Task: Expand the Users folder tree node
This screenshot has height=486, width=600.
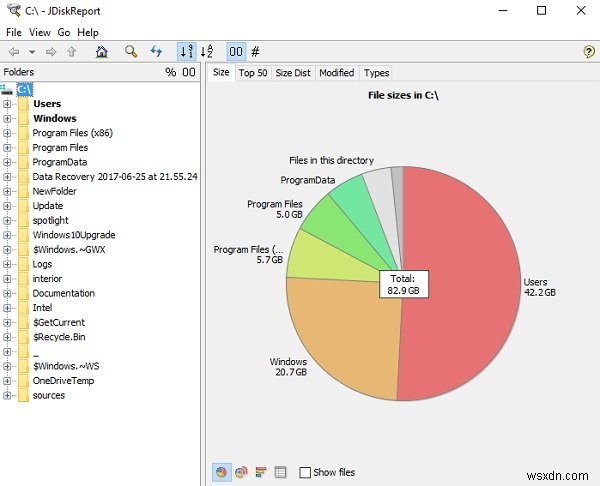Action: pyautogui.click(x=7, y=104)
